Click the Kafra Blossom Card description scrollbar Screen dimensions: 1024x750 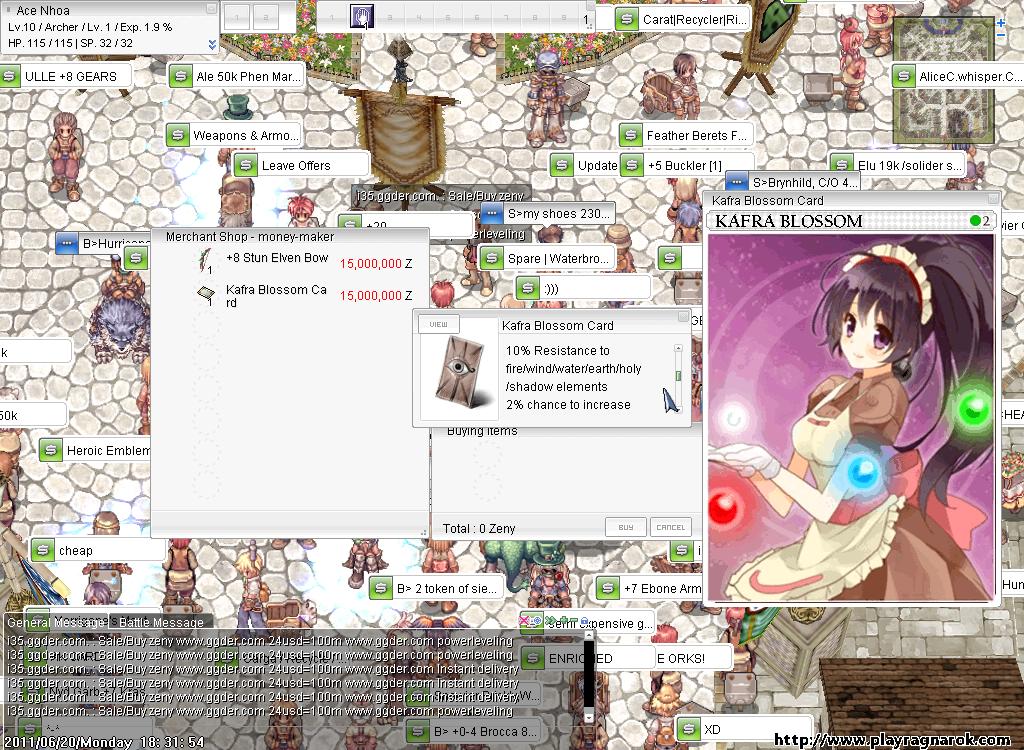coord(678,375)
